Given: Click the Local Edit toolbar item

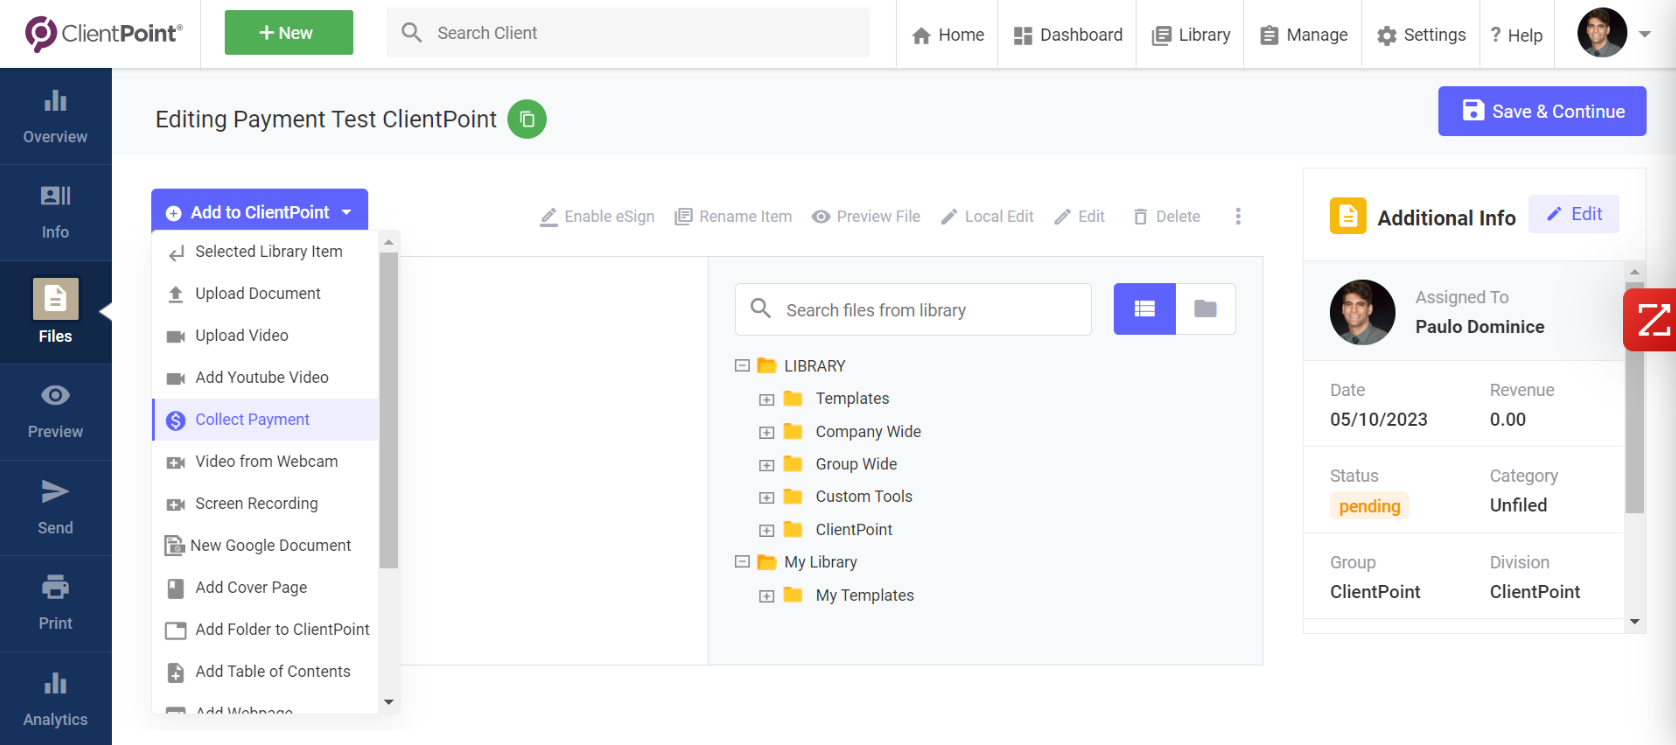Looking at the screenshot, I should [987, 216].
